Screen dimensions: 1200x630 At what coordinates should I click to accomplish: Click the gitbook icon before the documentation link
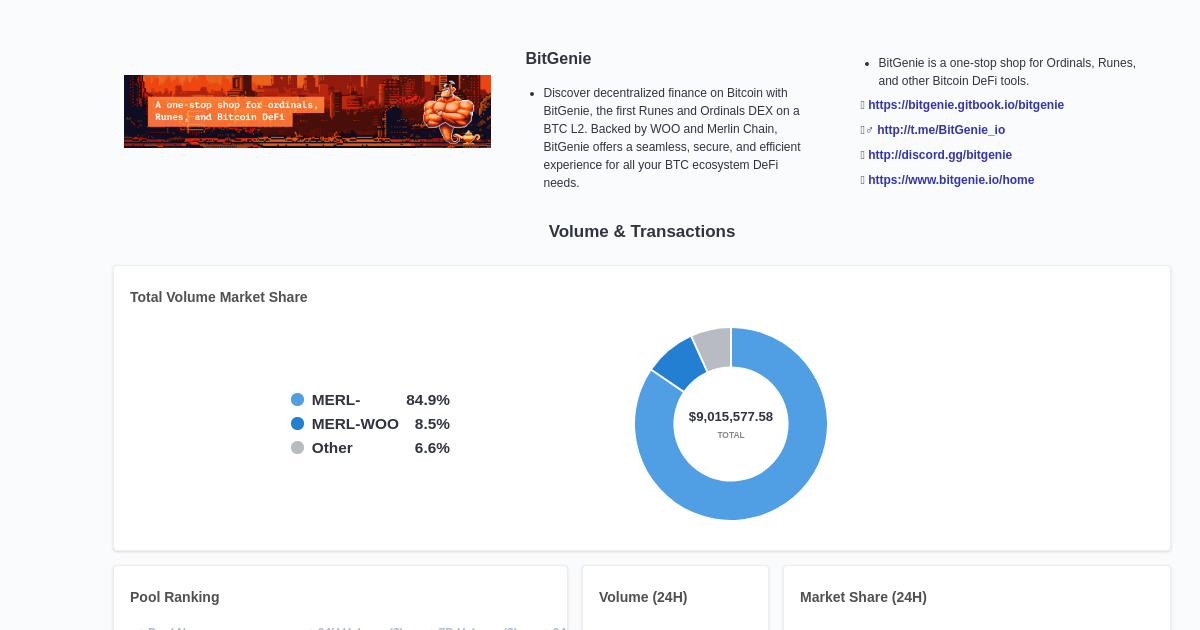click(862, 104)
